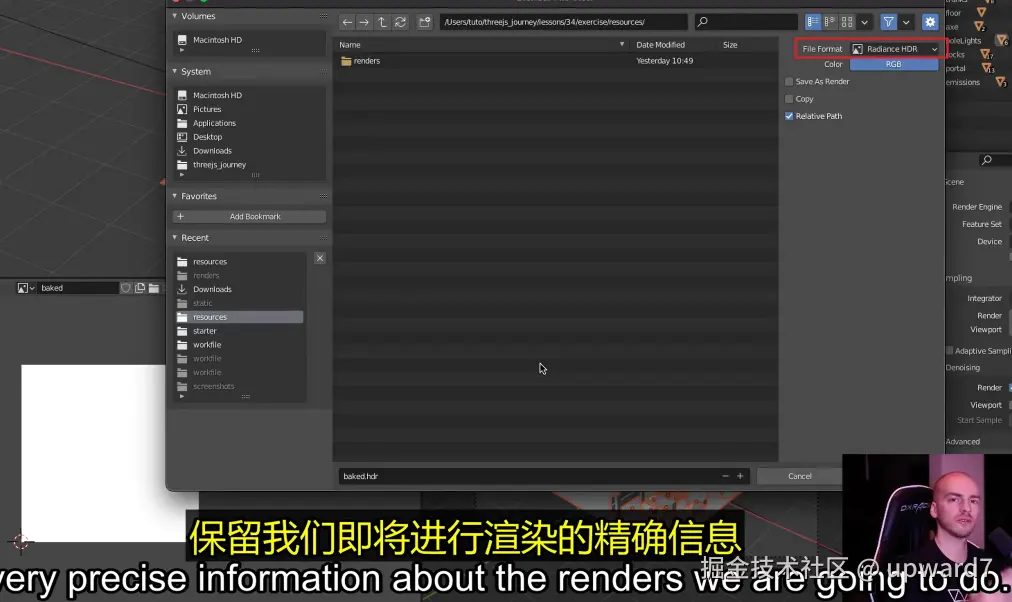Click the Properties panel search magnifier
Image resolution: width=1012 pixels, height=602 pixels.
click(x=986, y=160)
